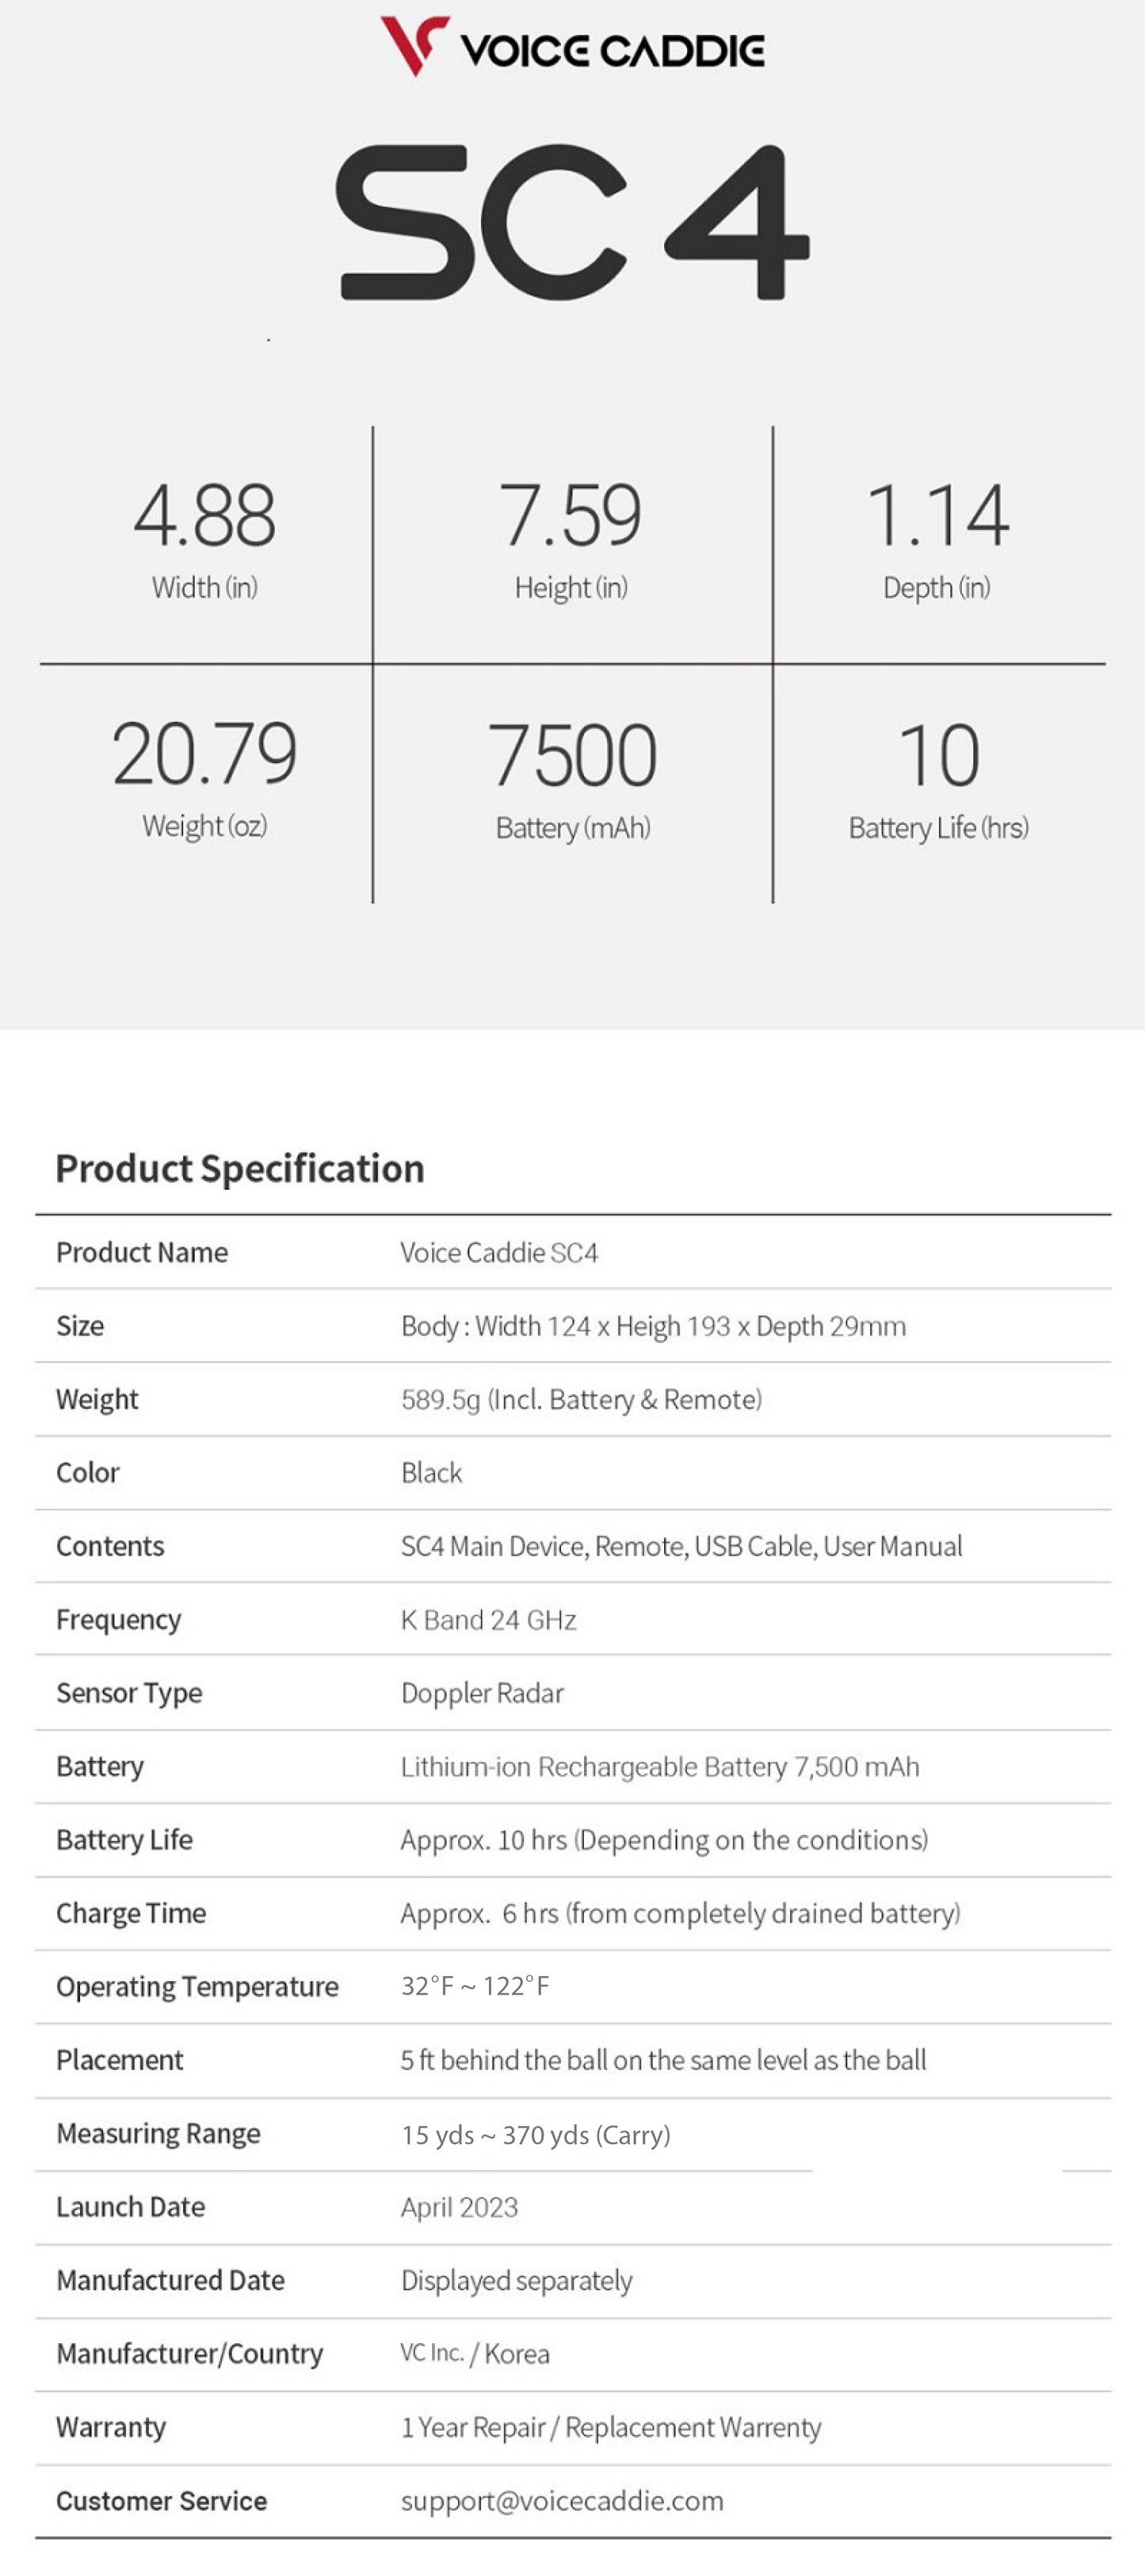Click the red Voice Caddie logo icon
Viewport: 1145px width, 2576px height.
click(414, 45)
